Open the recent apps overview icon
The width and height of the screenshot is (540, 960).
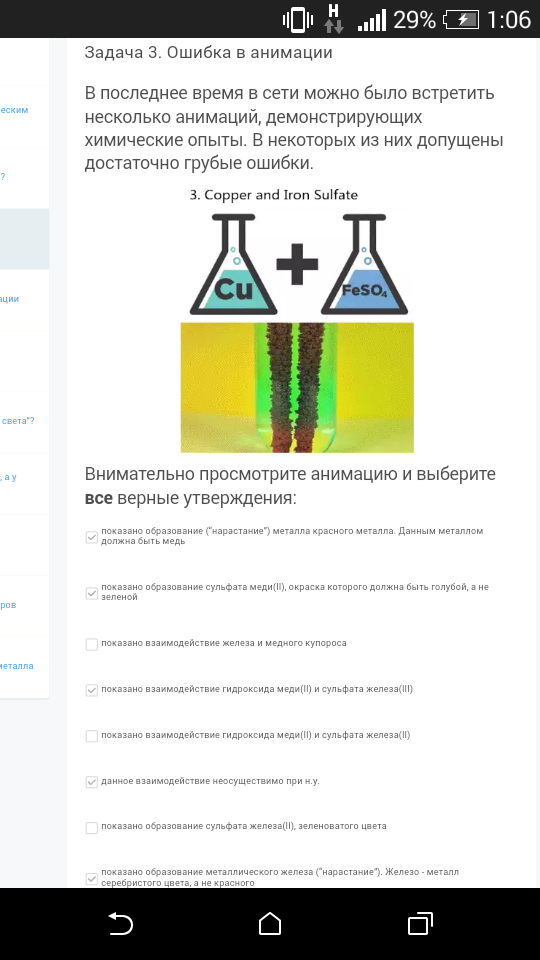tap(420, 923)
